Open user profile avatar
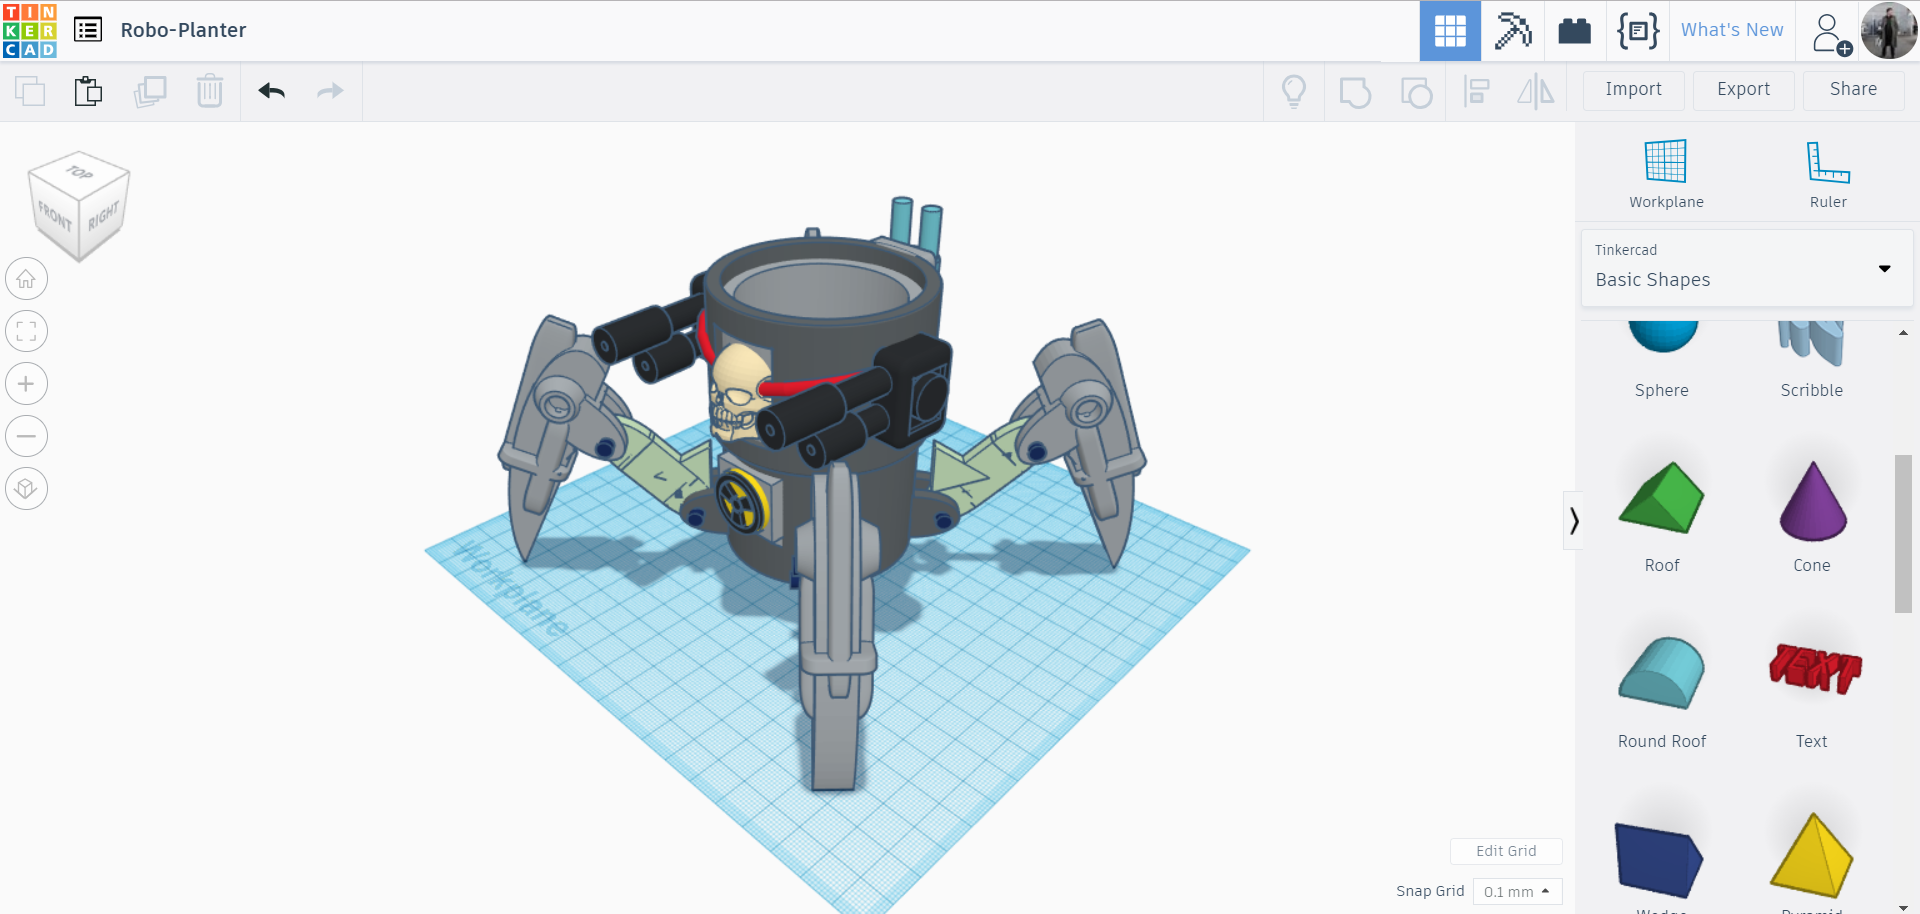 [1889, 31]
